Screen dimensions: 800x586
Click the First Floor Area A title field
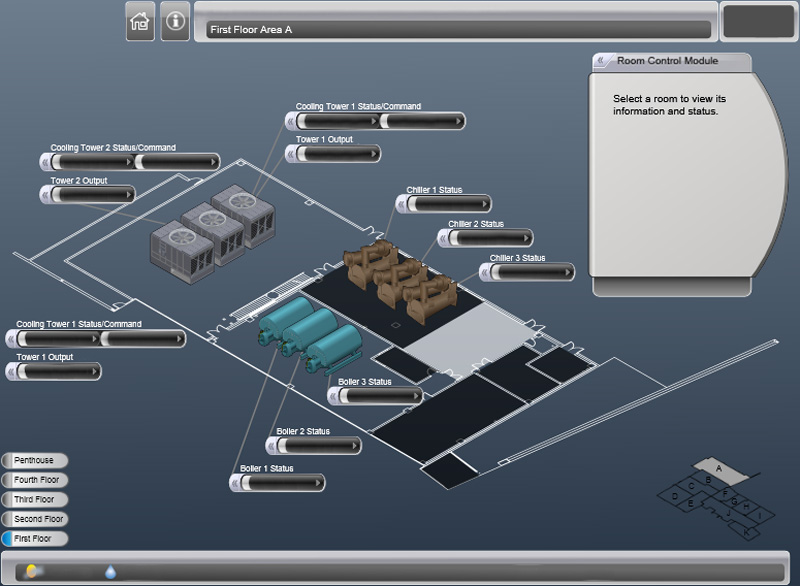(x=458, y=30)
